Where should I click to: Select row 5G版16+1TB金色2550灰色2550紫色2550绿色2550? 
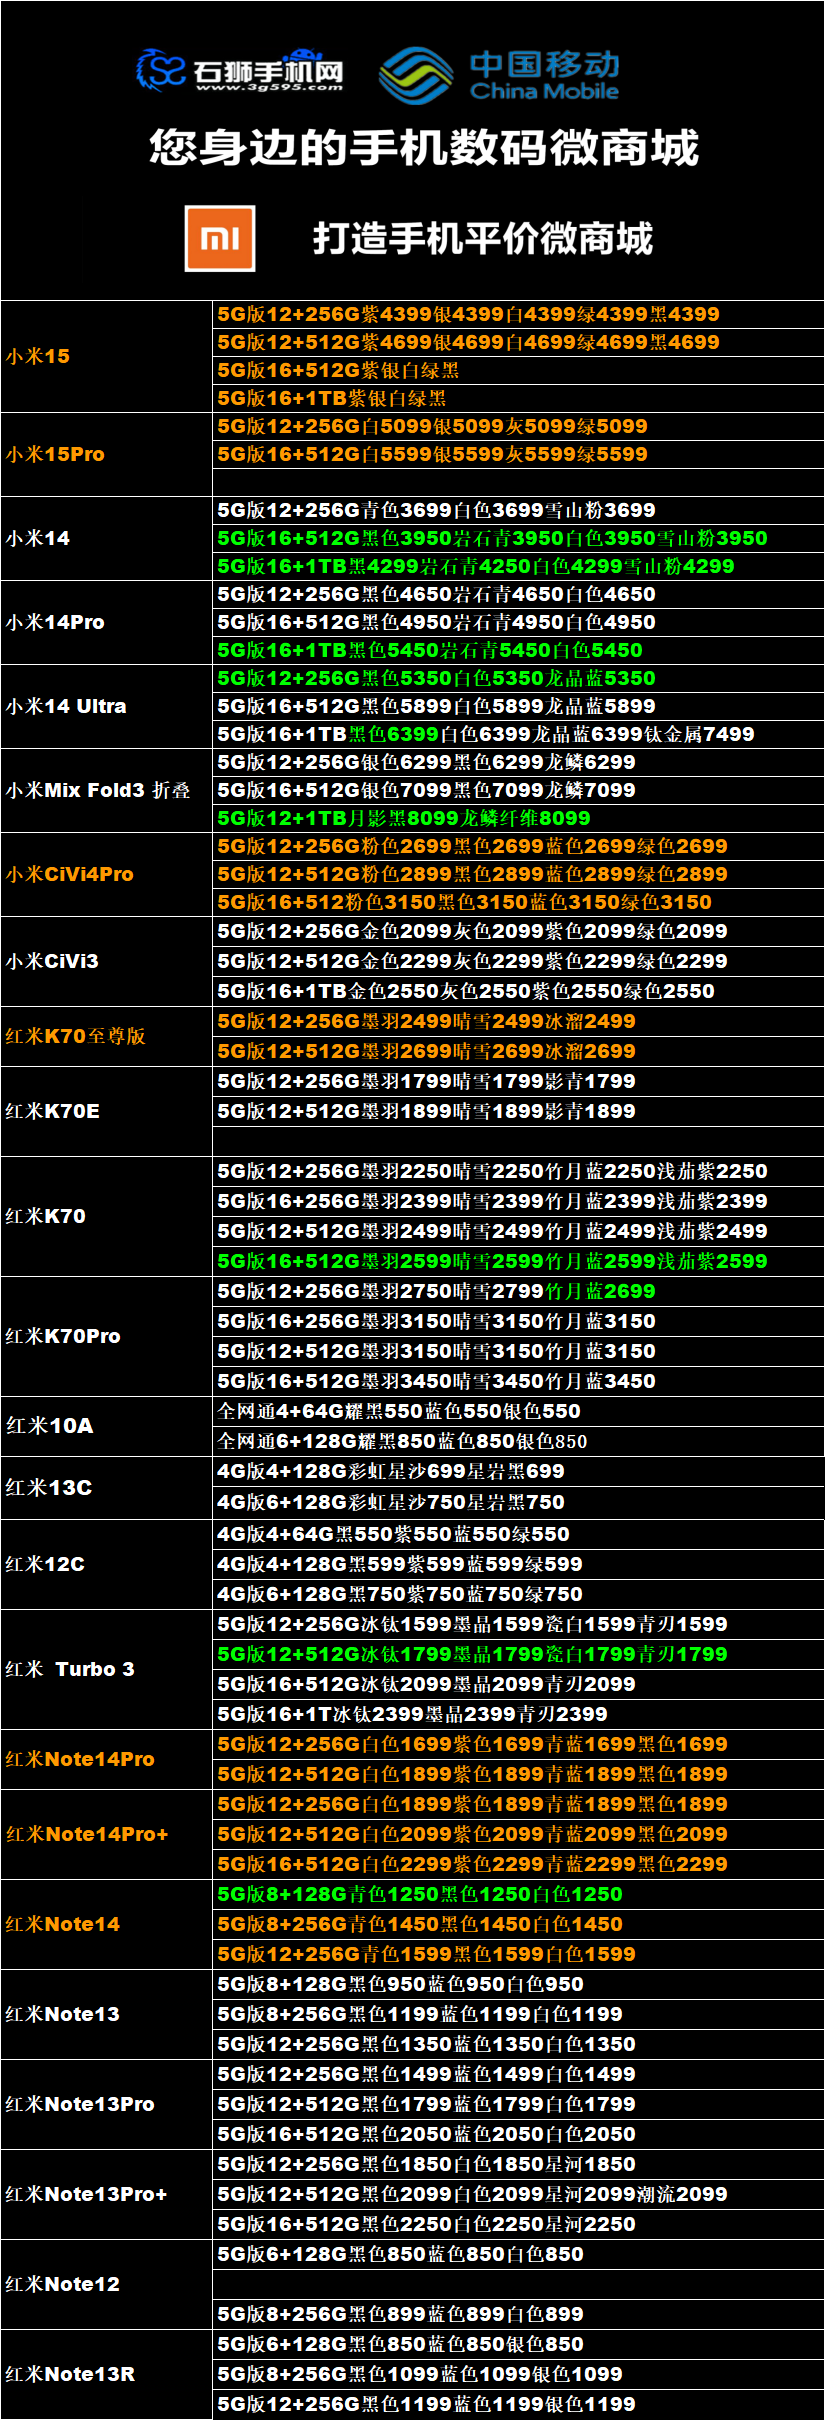(518, 991)
